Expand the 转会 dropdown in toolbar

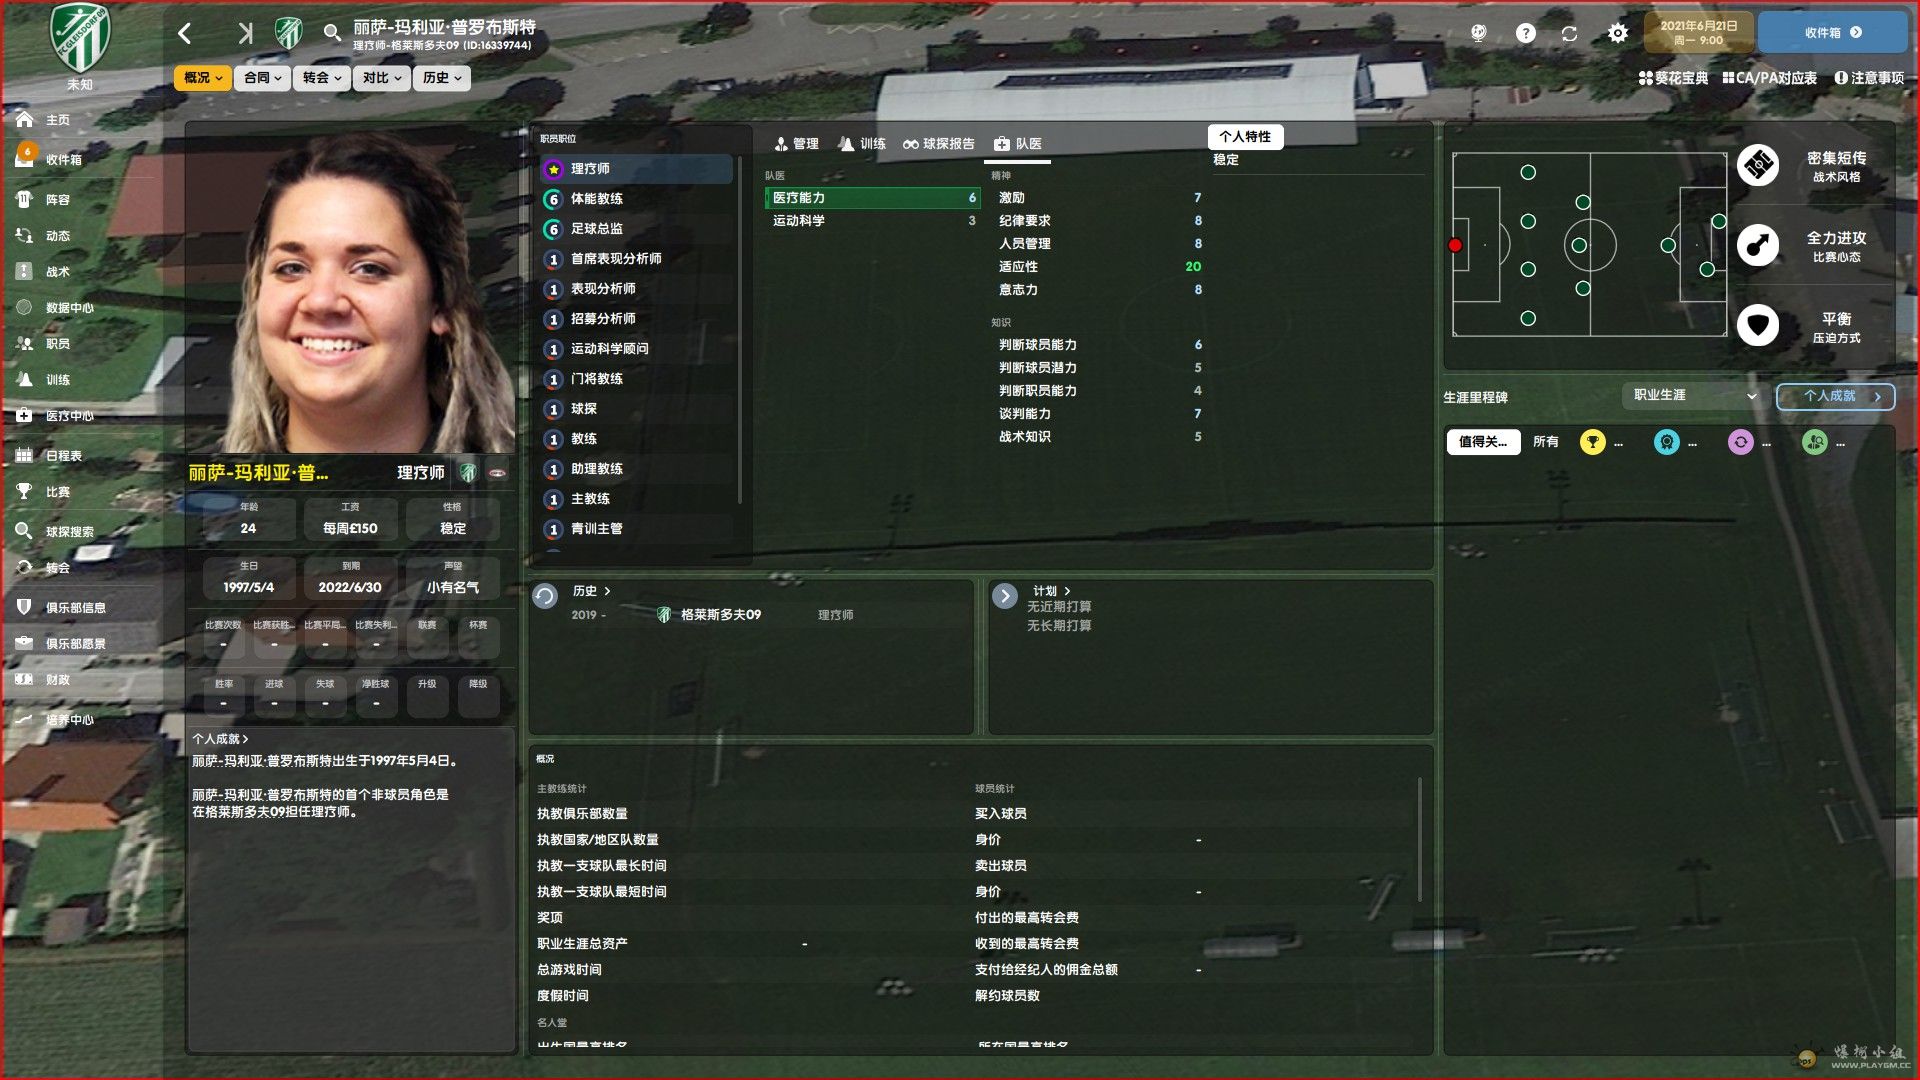click(x=322, y=78)
